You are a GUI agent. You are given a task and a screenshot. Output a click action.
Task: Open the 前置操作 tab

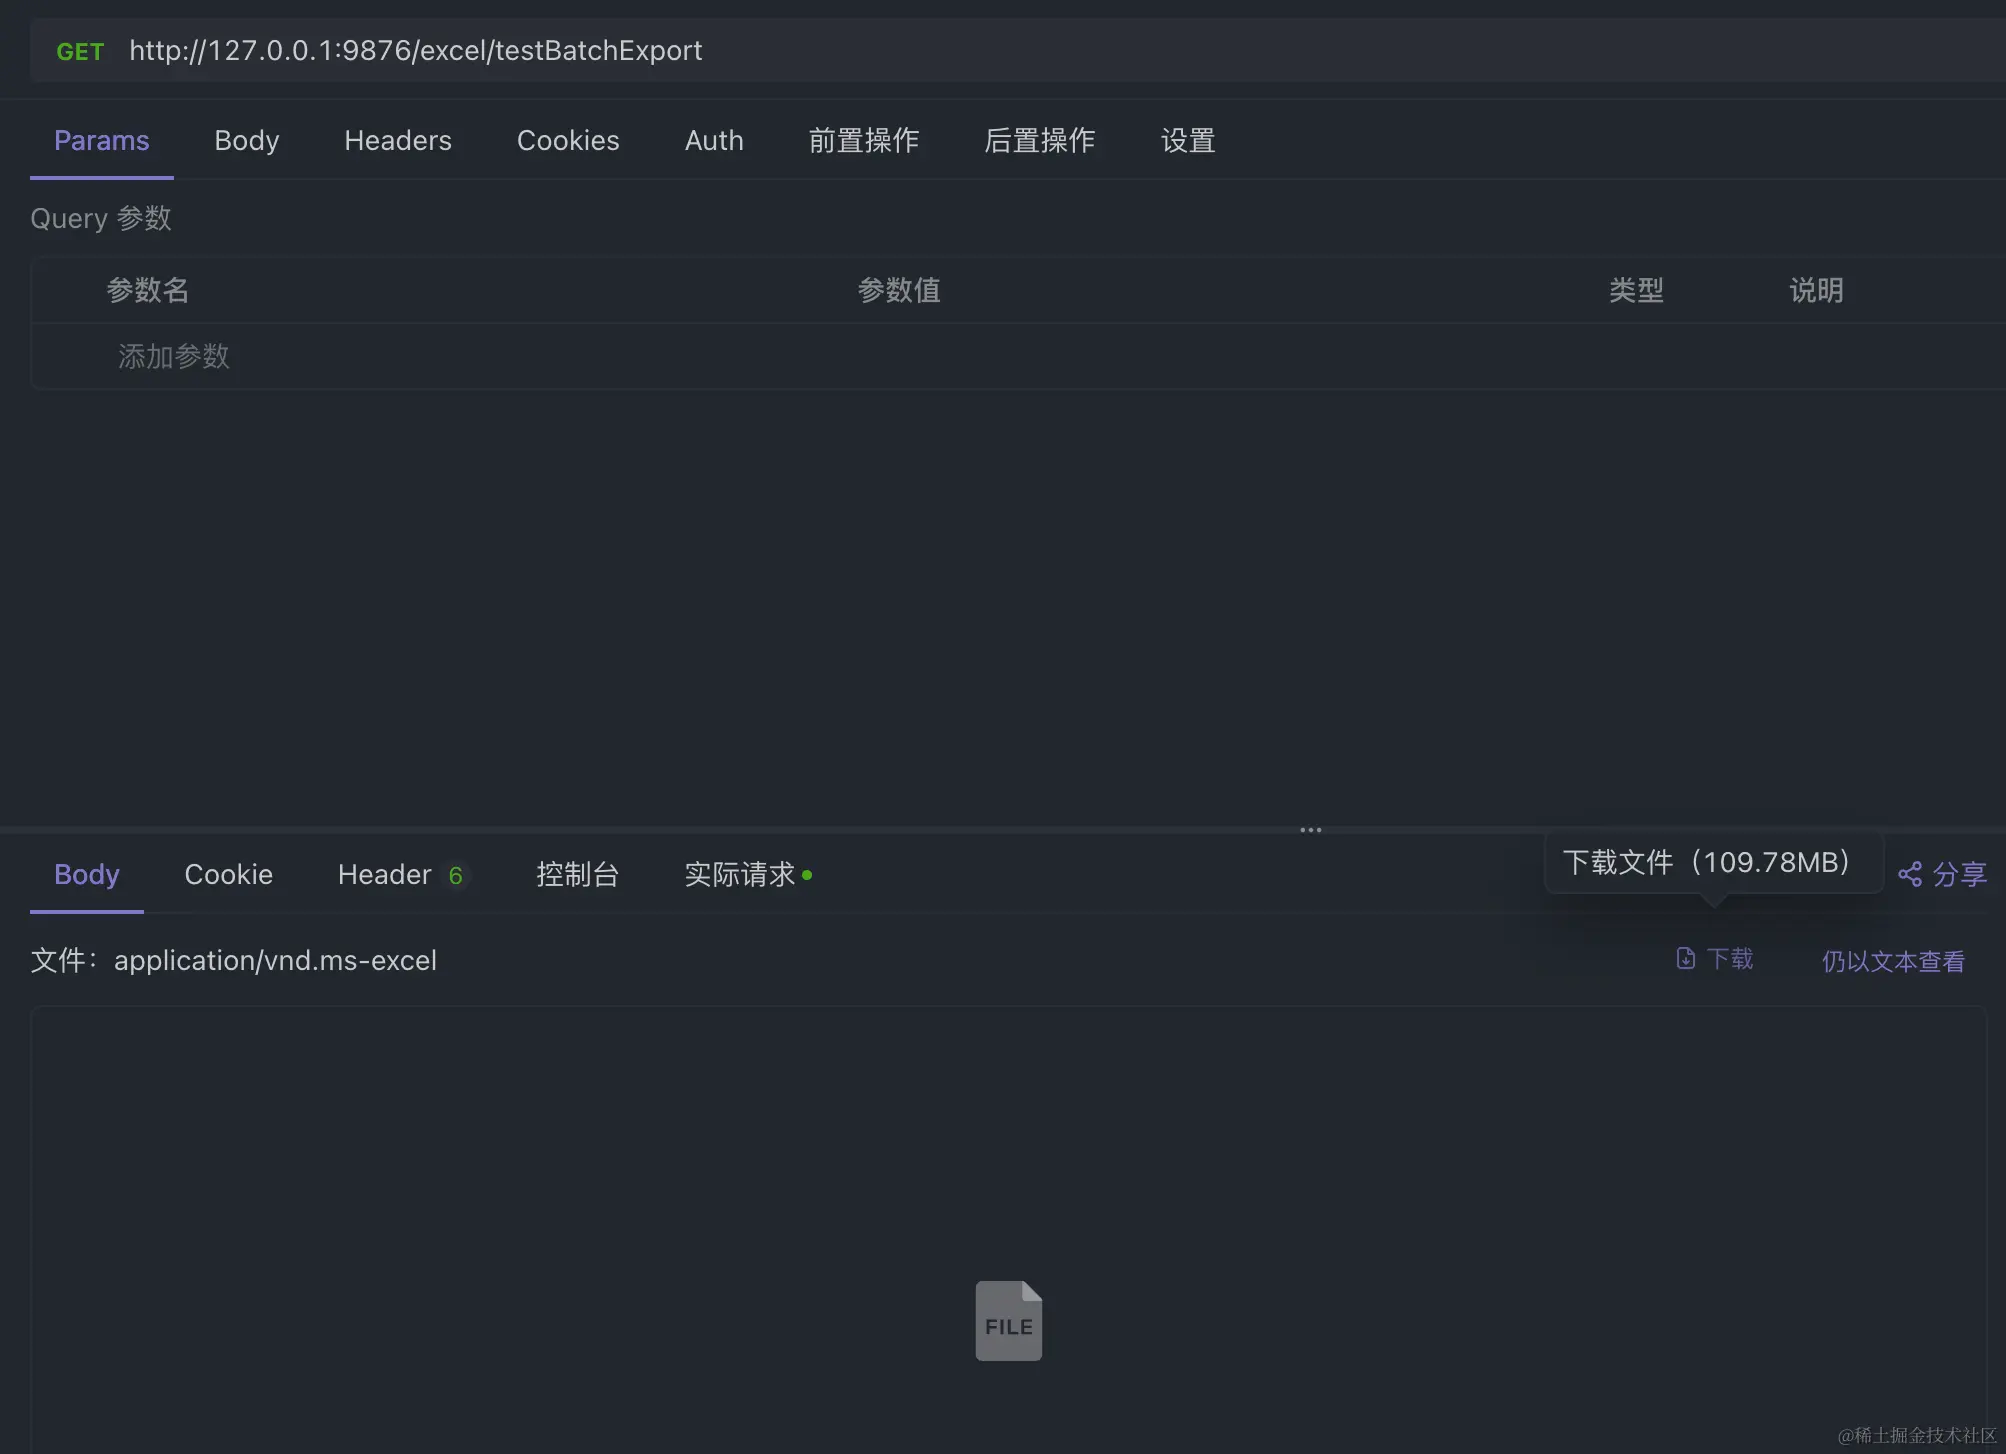(x=863, y=141)
